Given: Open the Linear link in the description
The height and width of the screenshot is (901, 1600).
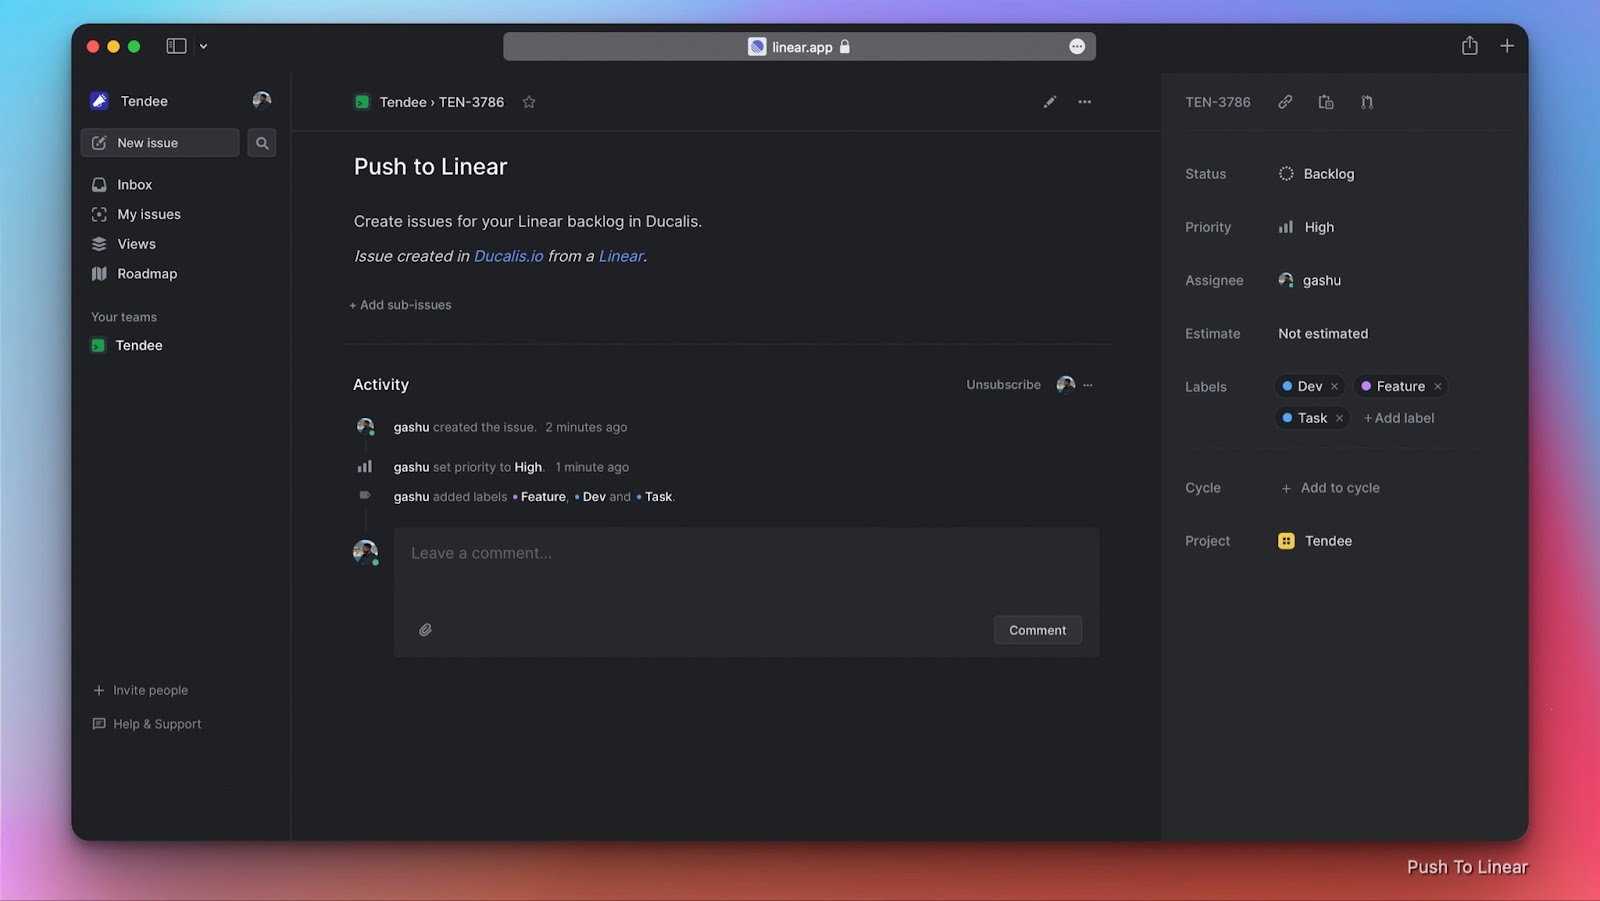Looking at the screenshot, I should (621, 256).
